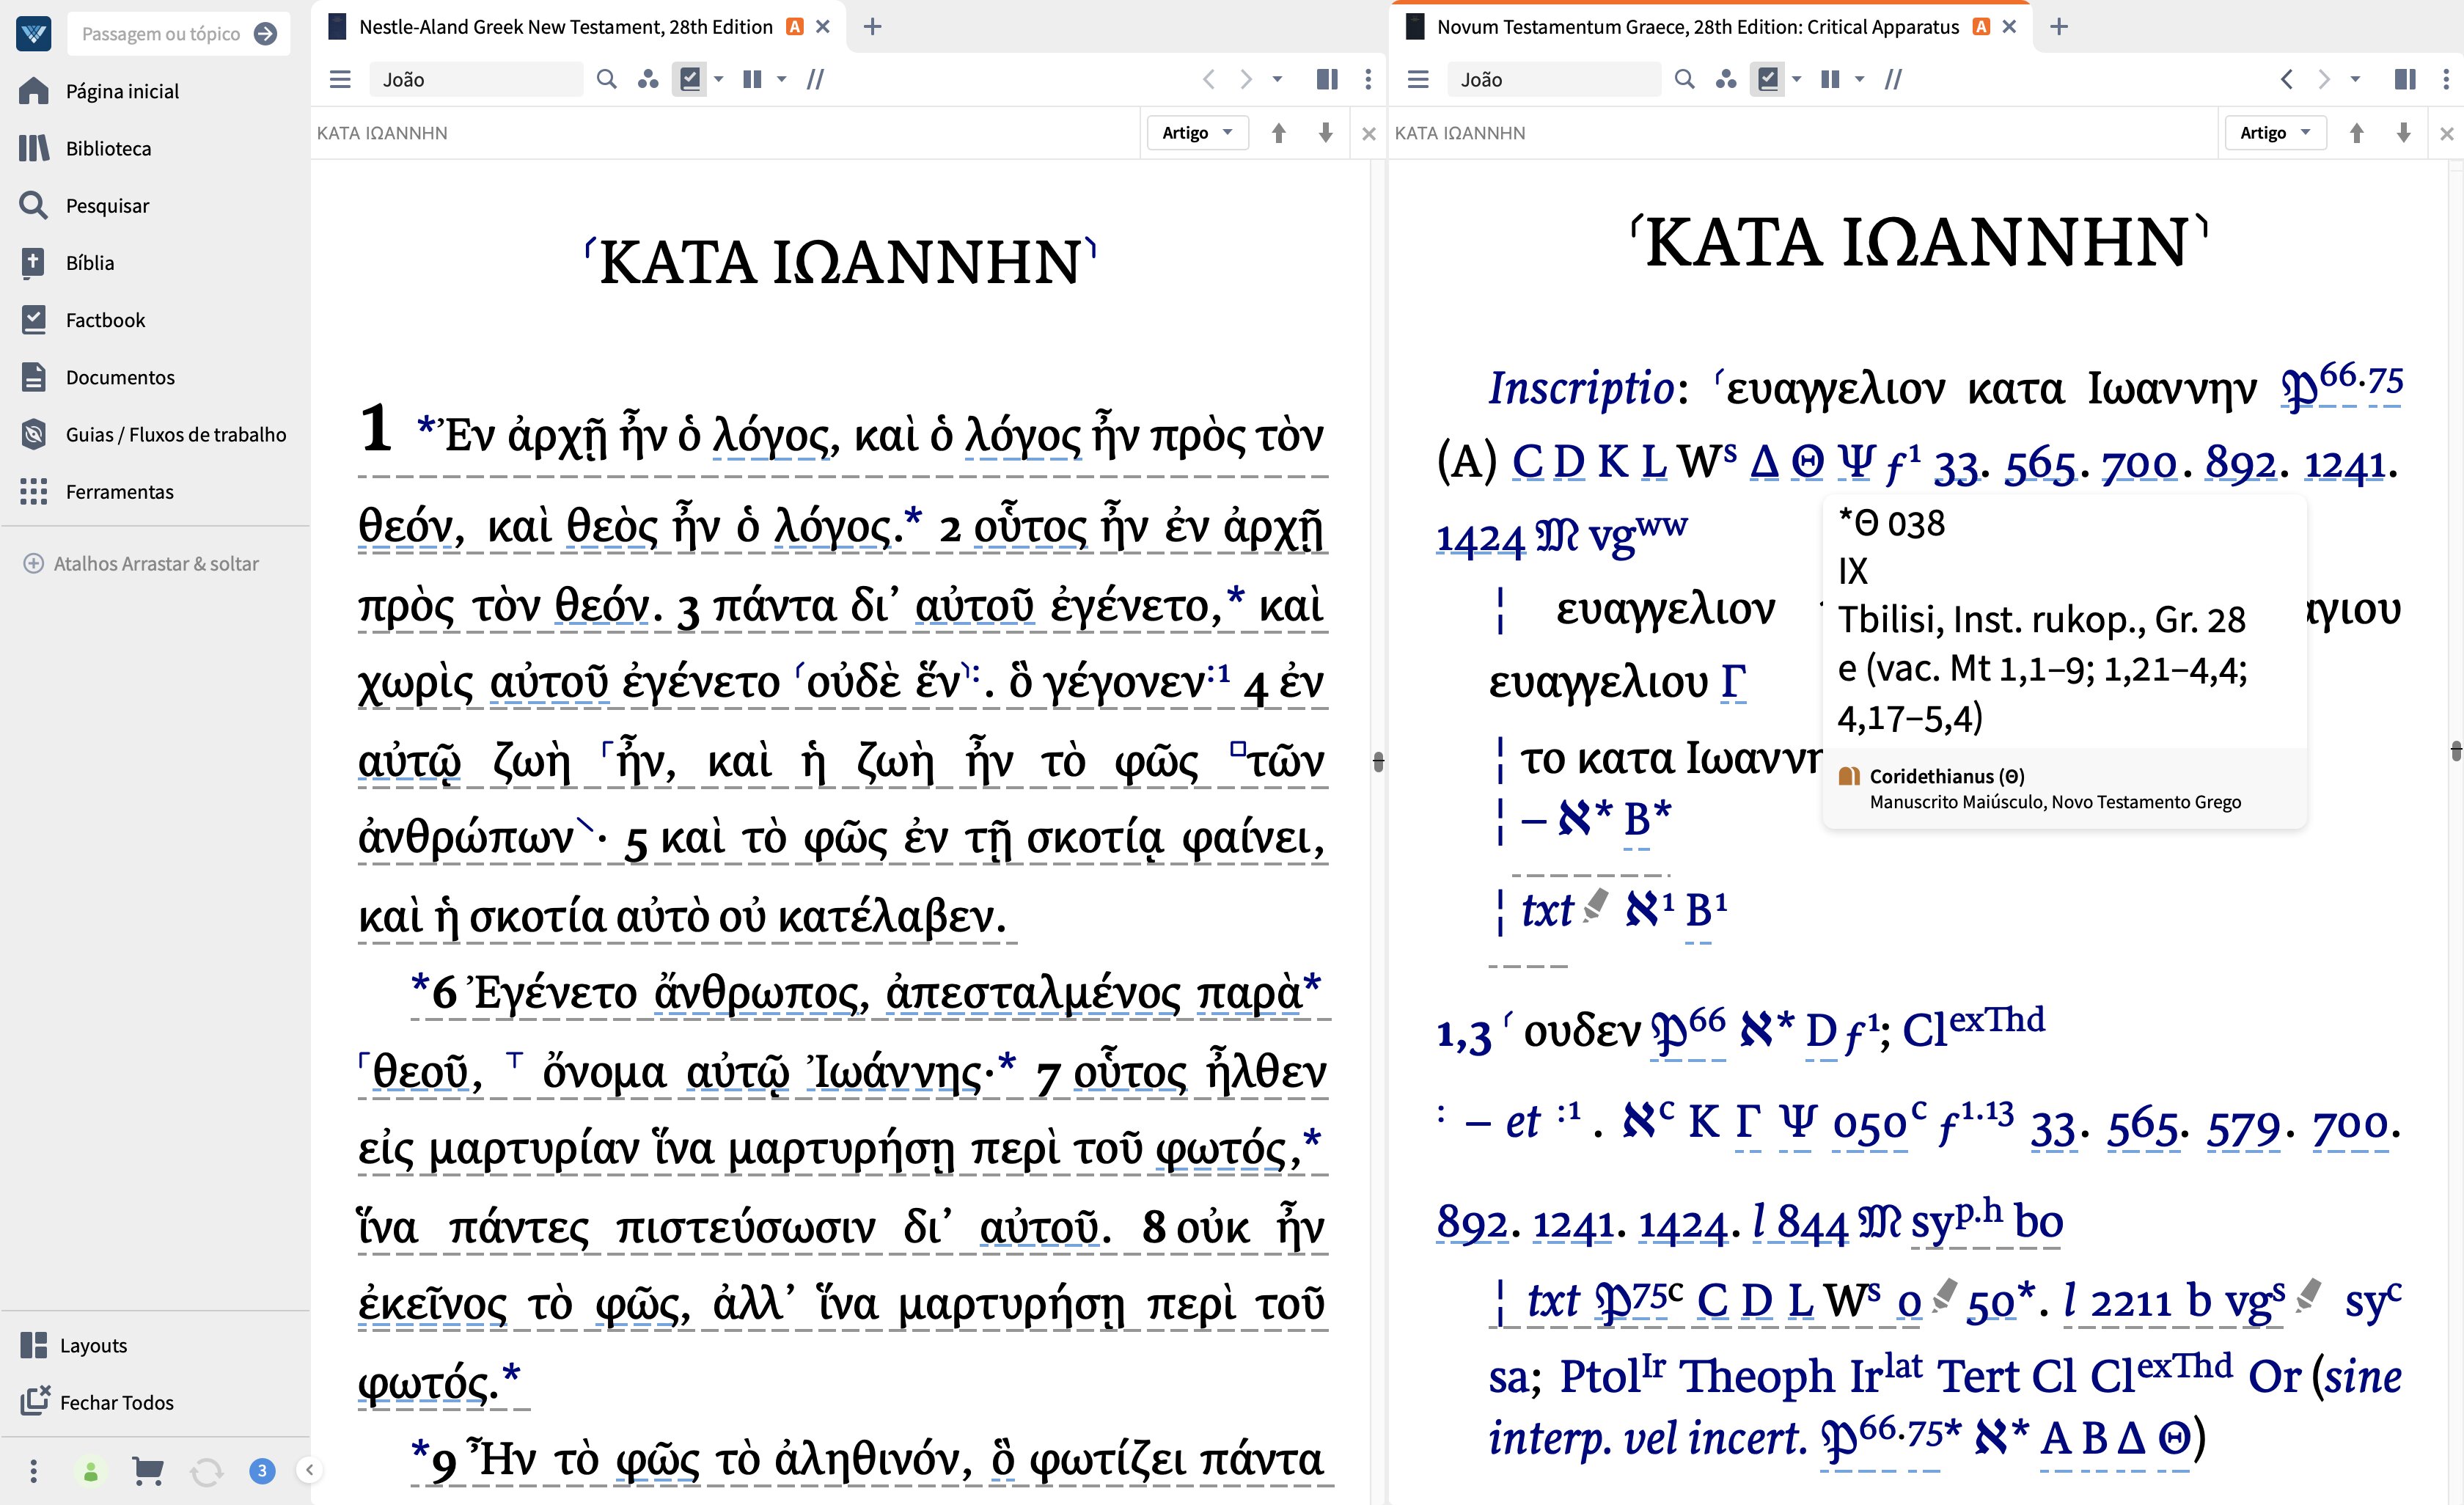The image size is (2464, 1505).
Task: Close the Nestle-Aland Greek New Testament tab
Action: pos(823,27)
